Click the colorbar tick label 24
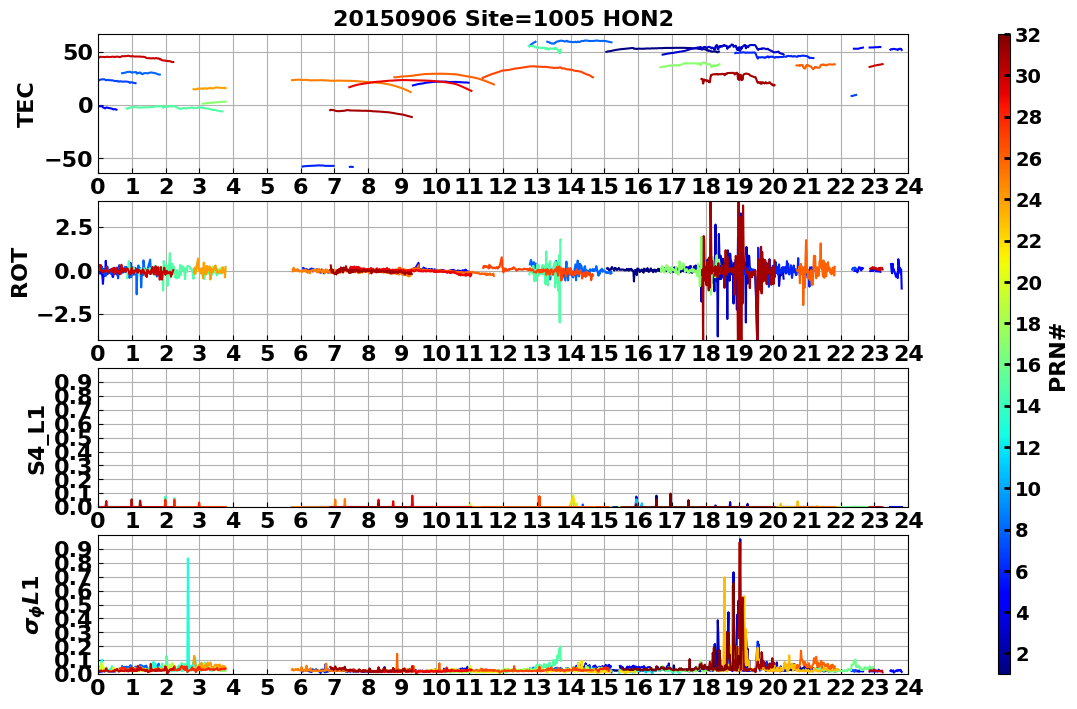The height and width of the screenshot is (709, 1077). pyautogui.click(x=1028, y=200)
